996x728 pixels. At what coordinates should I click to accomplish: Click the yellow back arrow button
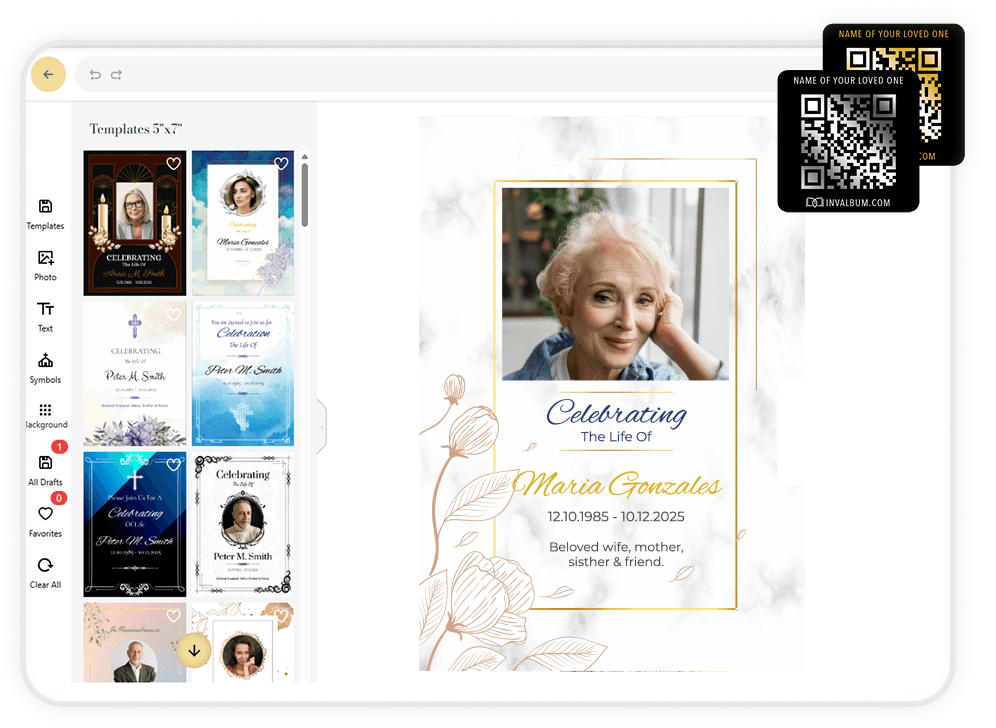tap(48, 75)
